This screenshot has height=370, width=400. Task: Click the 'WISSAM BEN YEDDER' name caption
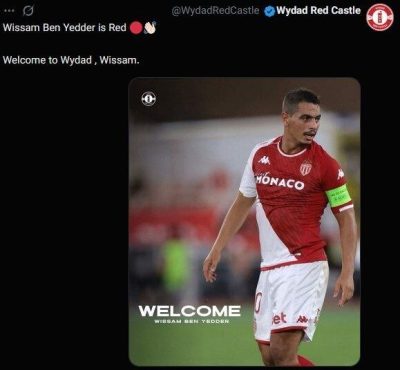[x=192, y=321]
